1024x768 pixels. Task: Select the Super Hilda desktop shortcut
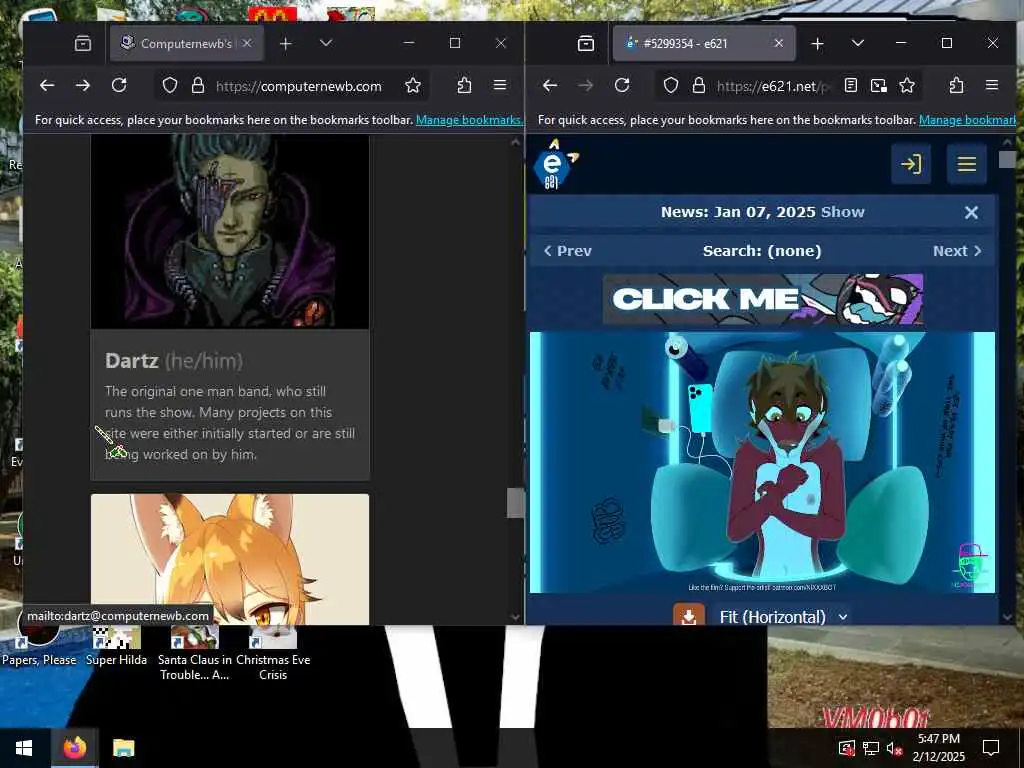(x=116, y=647)
